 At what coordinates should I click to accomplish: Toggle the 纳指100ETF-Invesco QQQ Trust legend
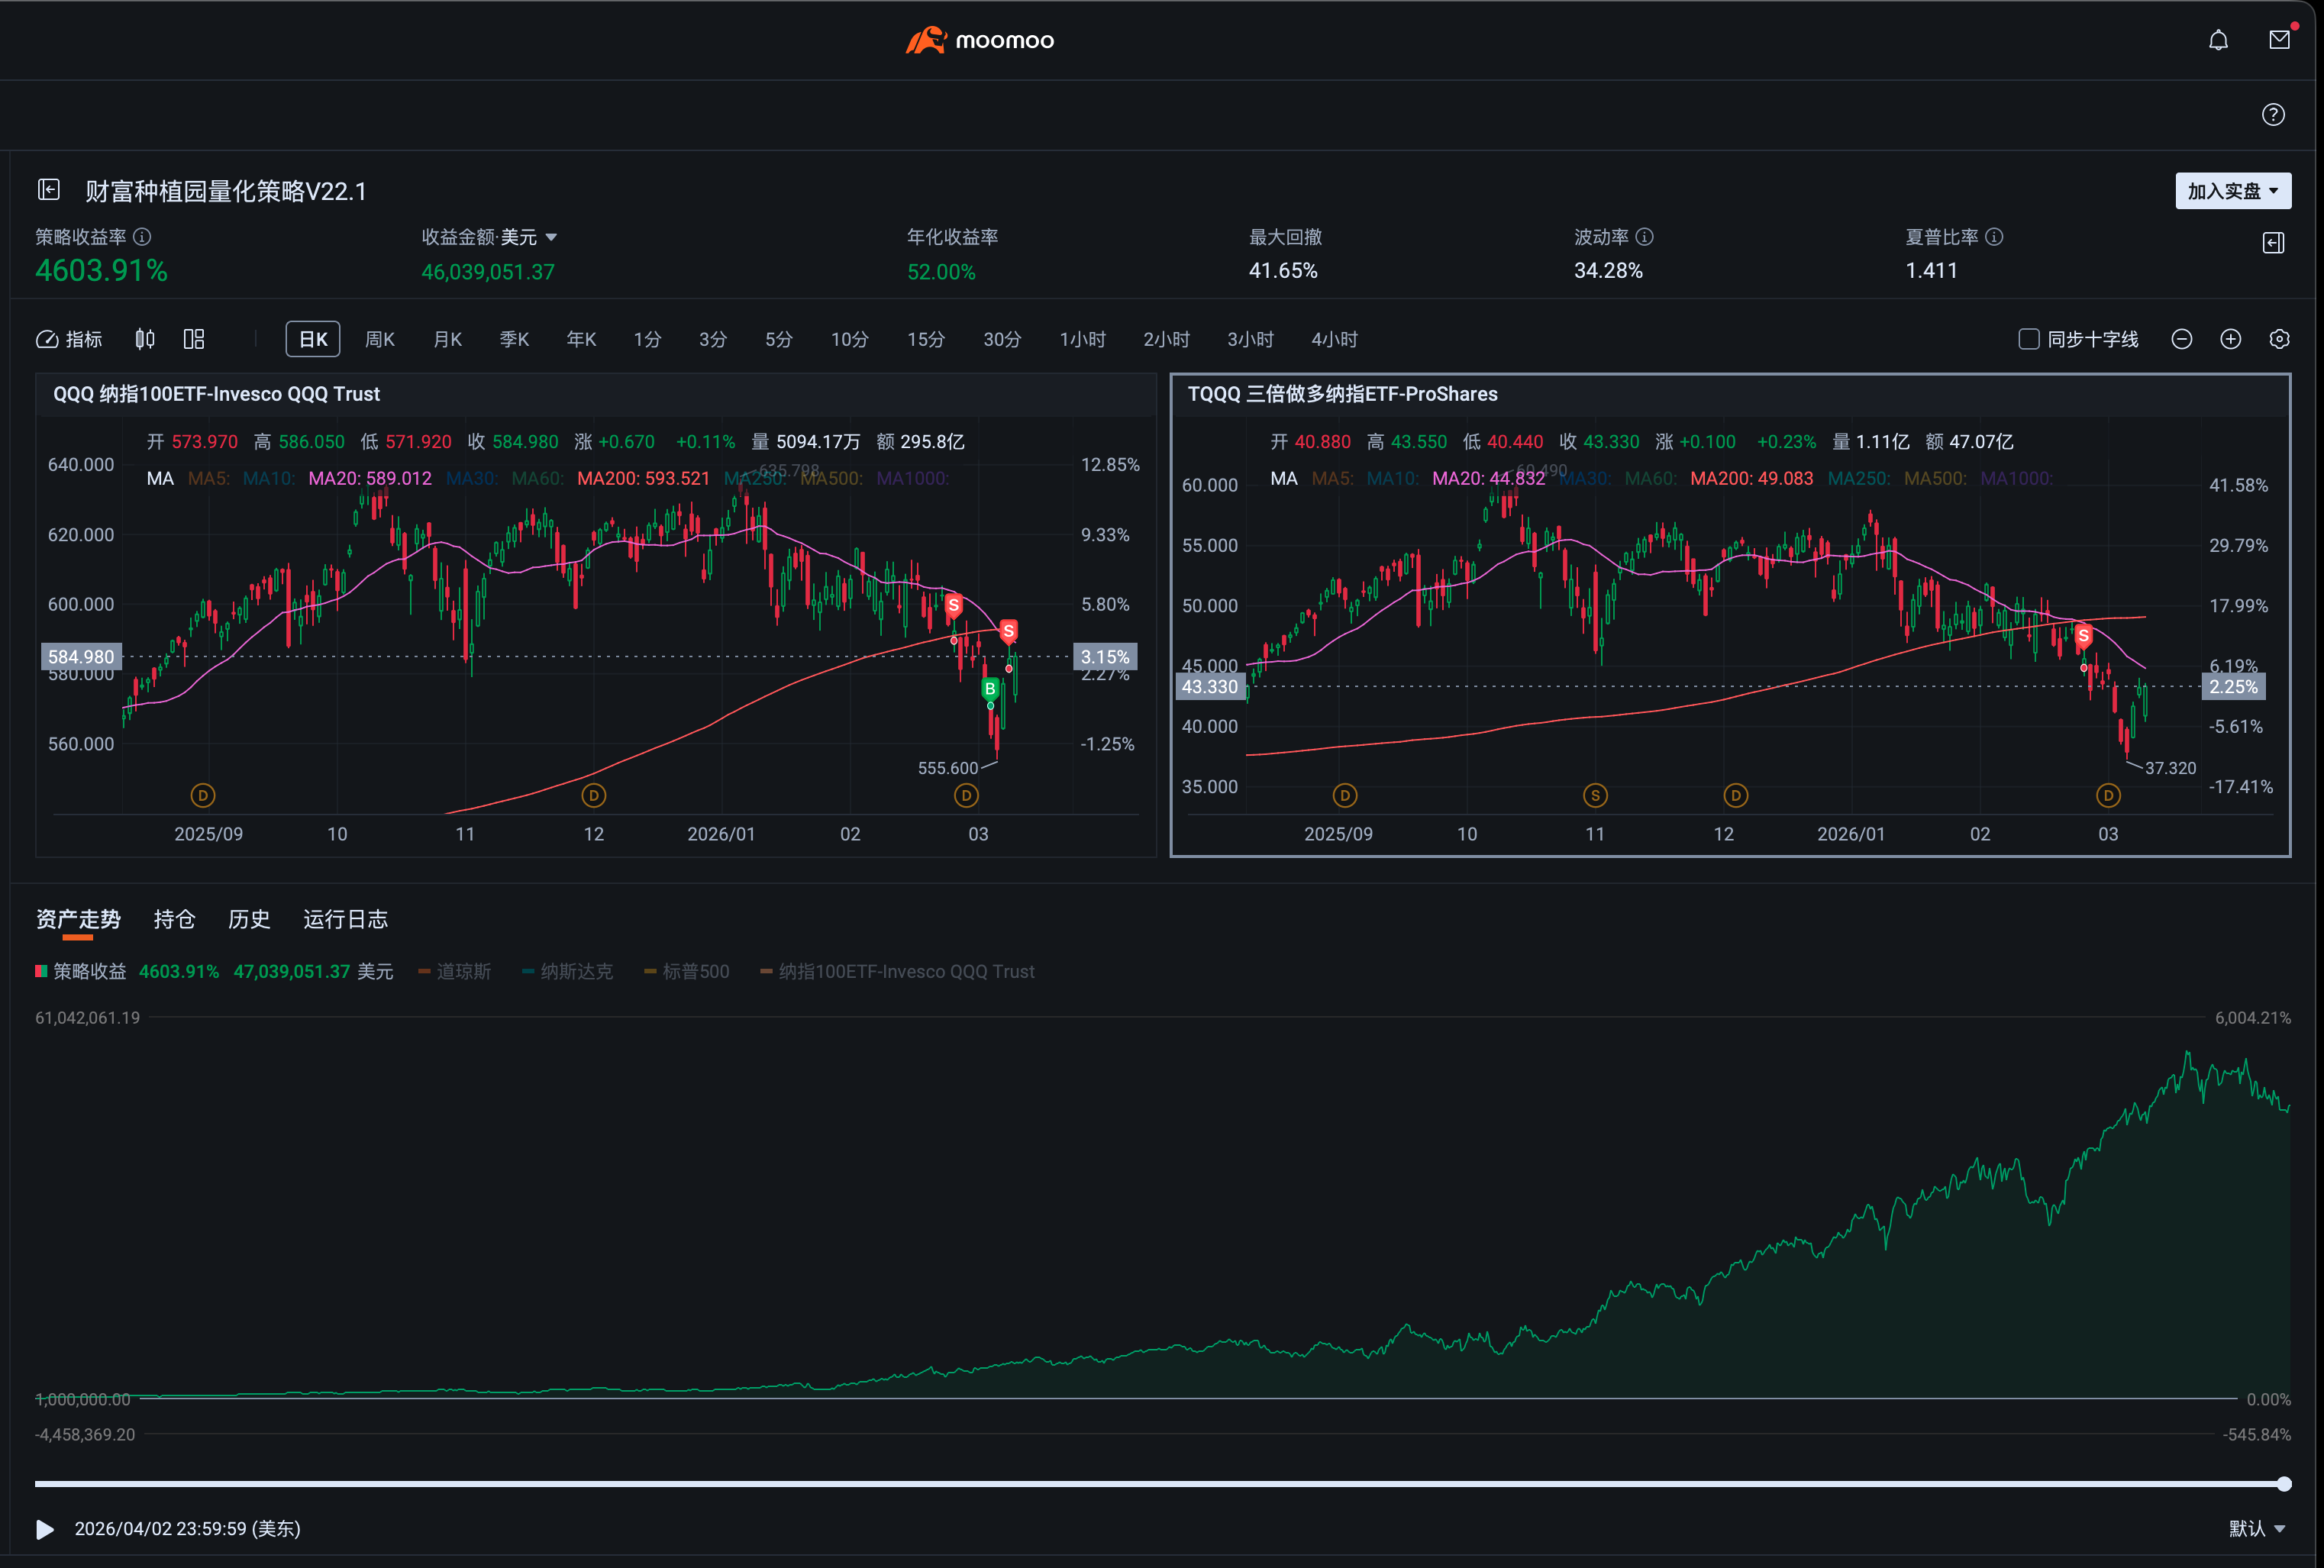tap(898, 972)
